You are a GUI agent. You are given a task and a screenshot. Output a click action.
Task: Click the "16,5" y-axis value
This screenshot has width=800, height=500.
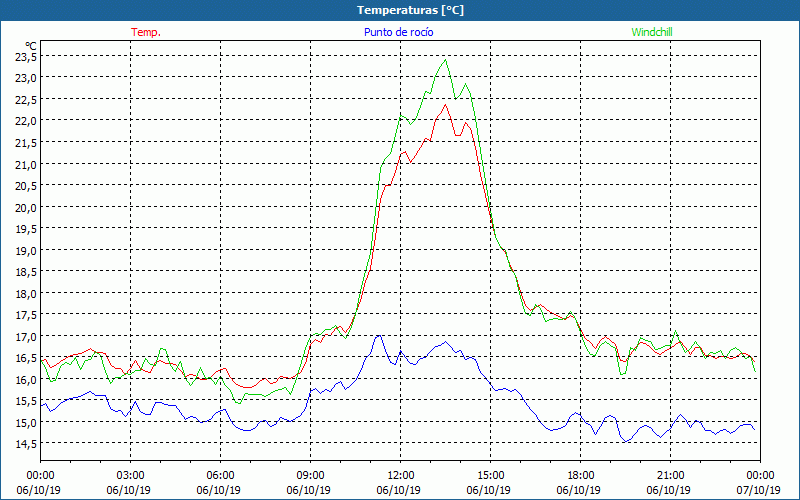[x=26, y=358]
